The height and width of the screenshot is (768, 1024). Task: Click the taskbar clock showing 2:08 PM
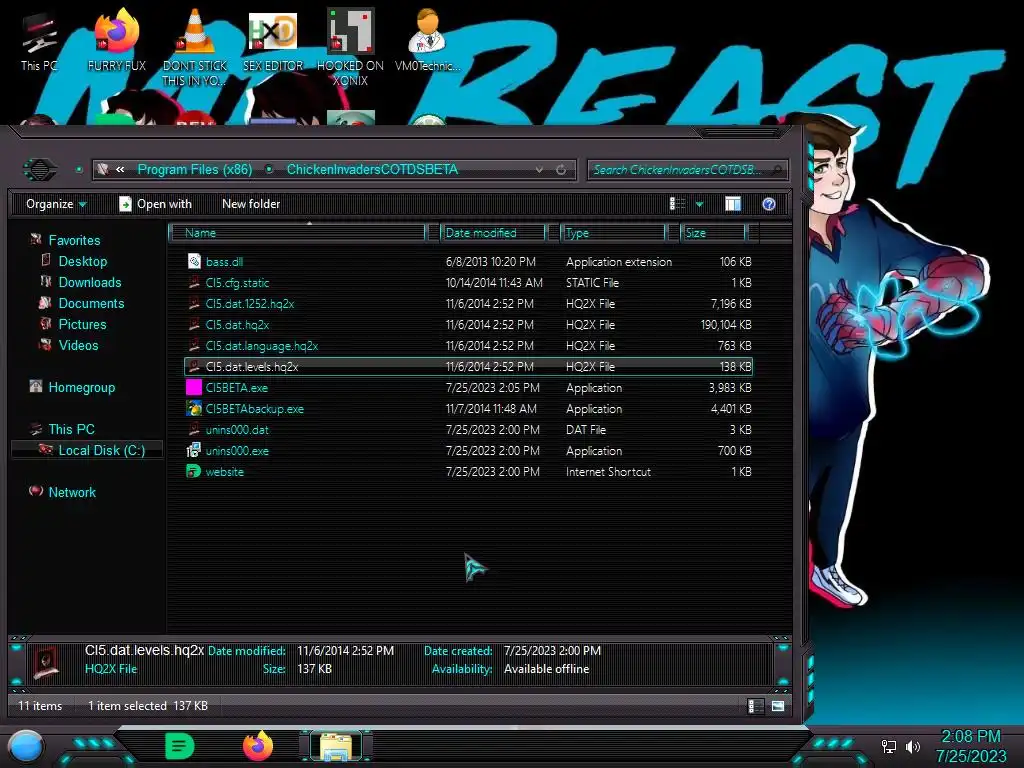(x=970, y=746)
